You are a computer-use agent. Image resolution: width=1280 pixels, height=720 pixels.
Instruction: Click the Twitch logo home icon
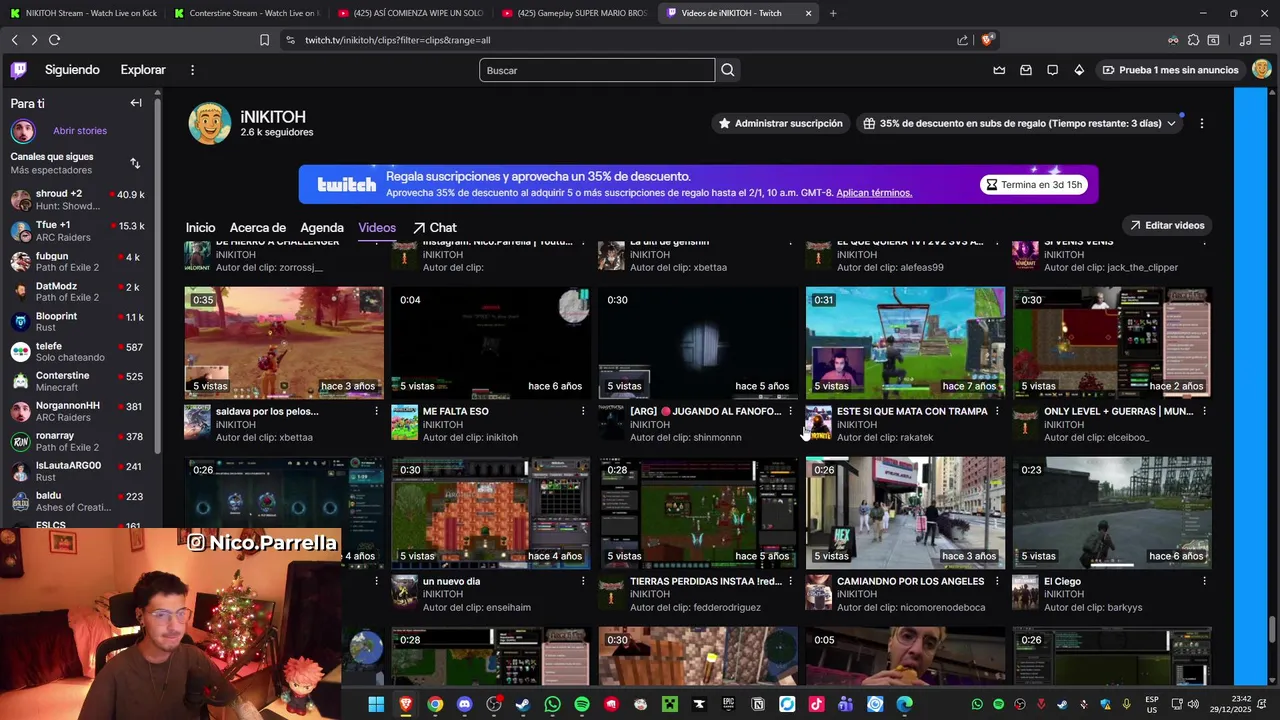19,70
